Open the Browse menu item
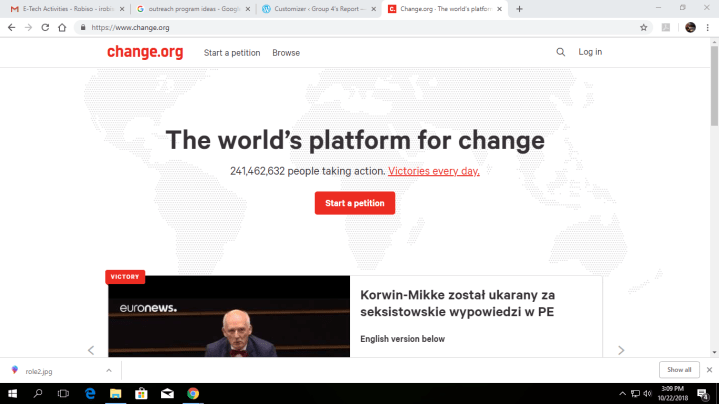The height and width of the screenshot is (404, 719). point(286,53)
